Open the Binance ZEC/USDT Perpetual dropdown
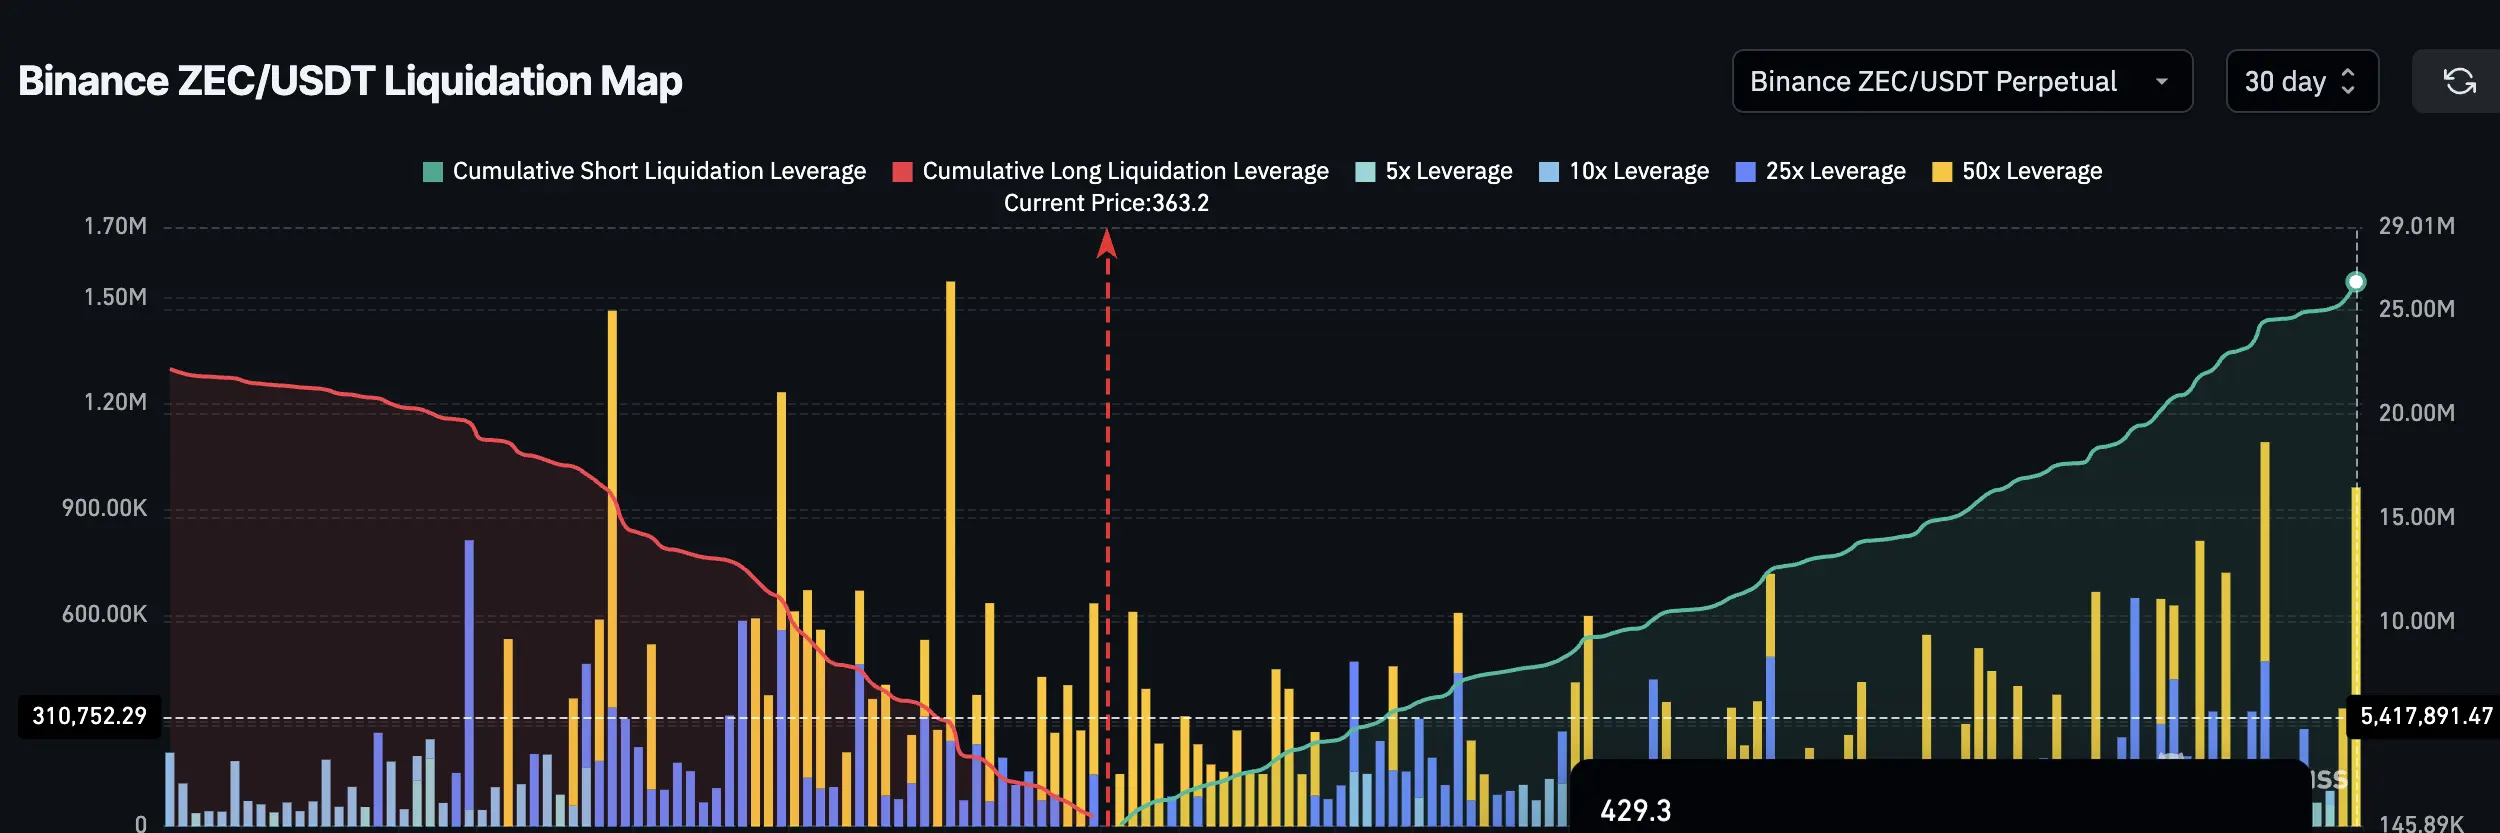This screenshot has height=833, width=2500. click(x=1962, y=81)
